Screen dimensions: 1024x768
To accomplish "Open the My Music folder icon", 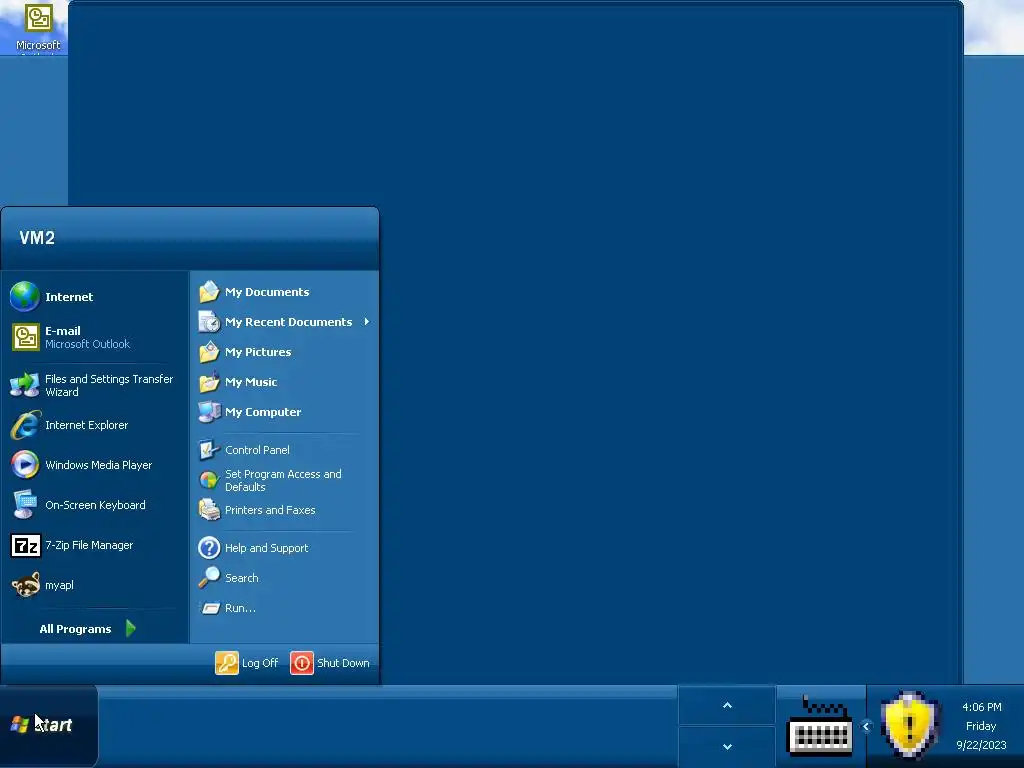I will pyautogui.click(x=209, y=382).
